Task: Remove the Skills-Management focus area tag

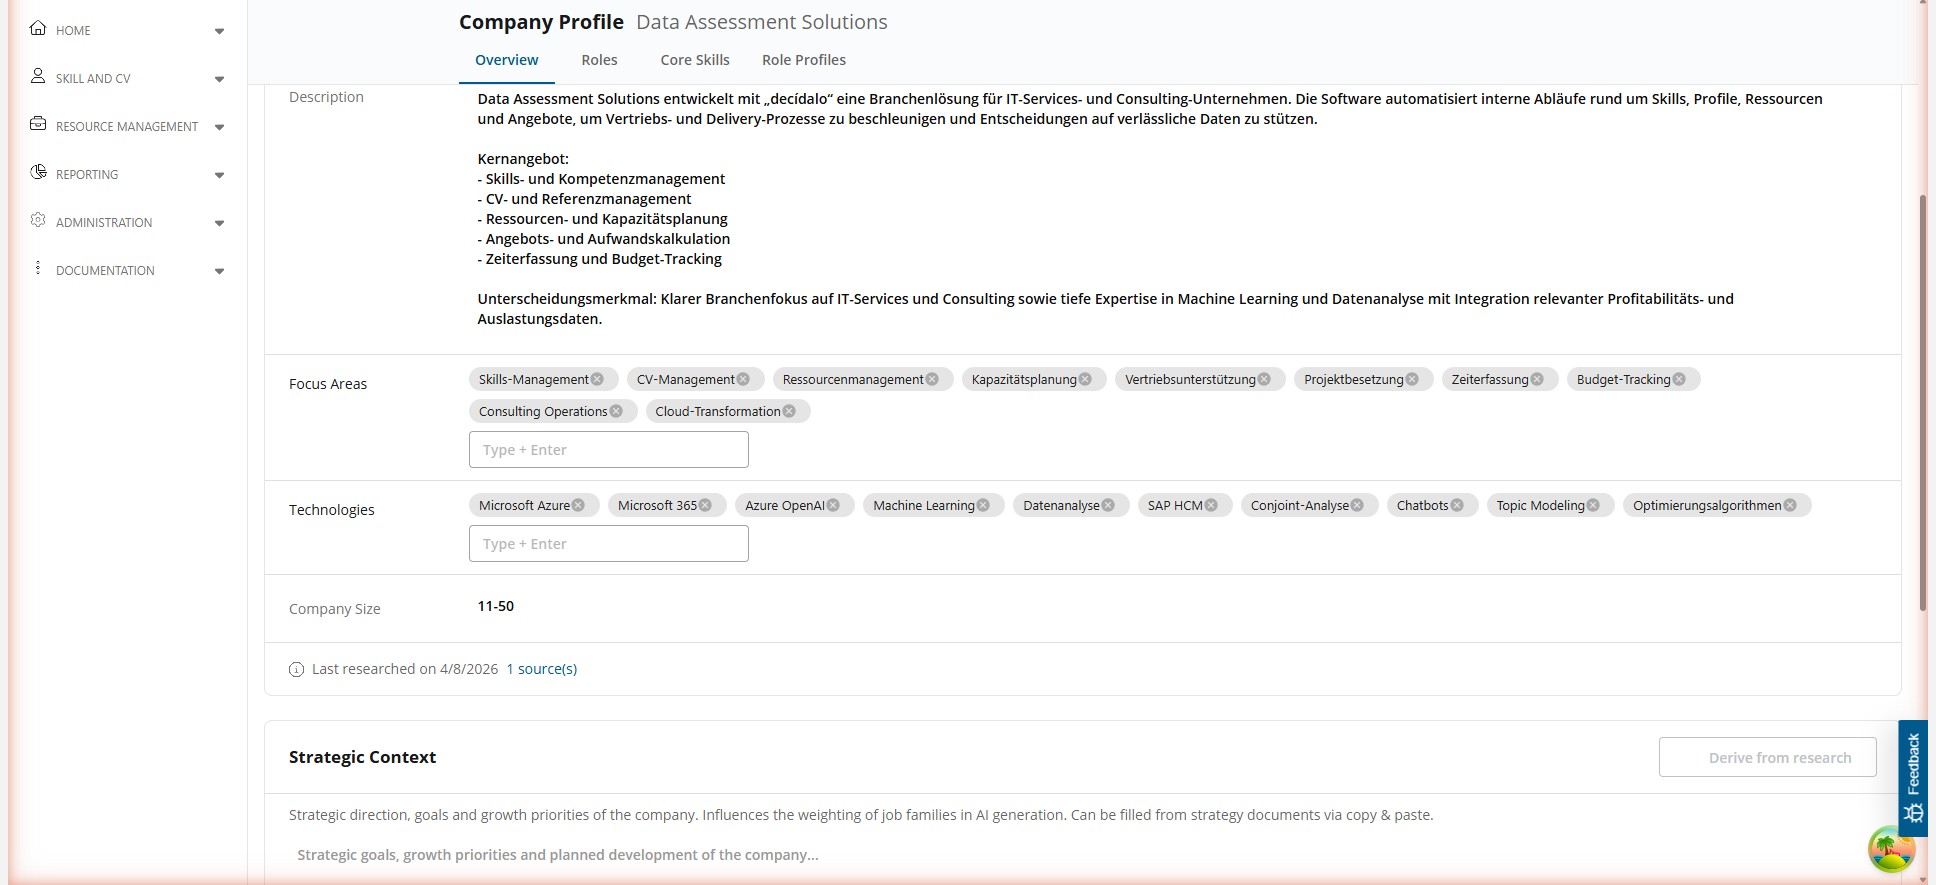Action: tap(597, 379)
